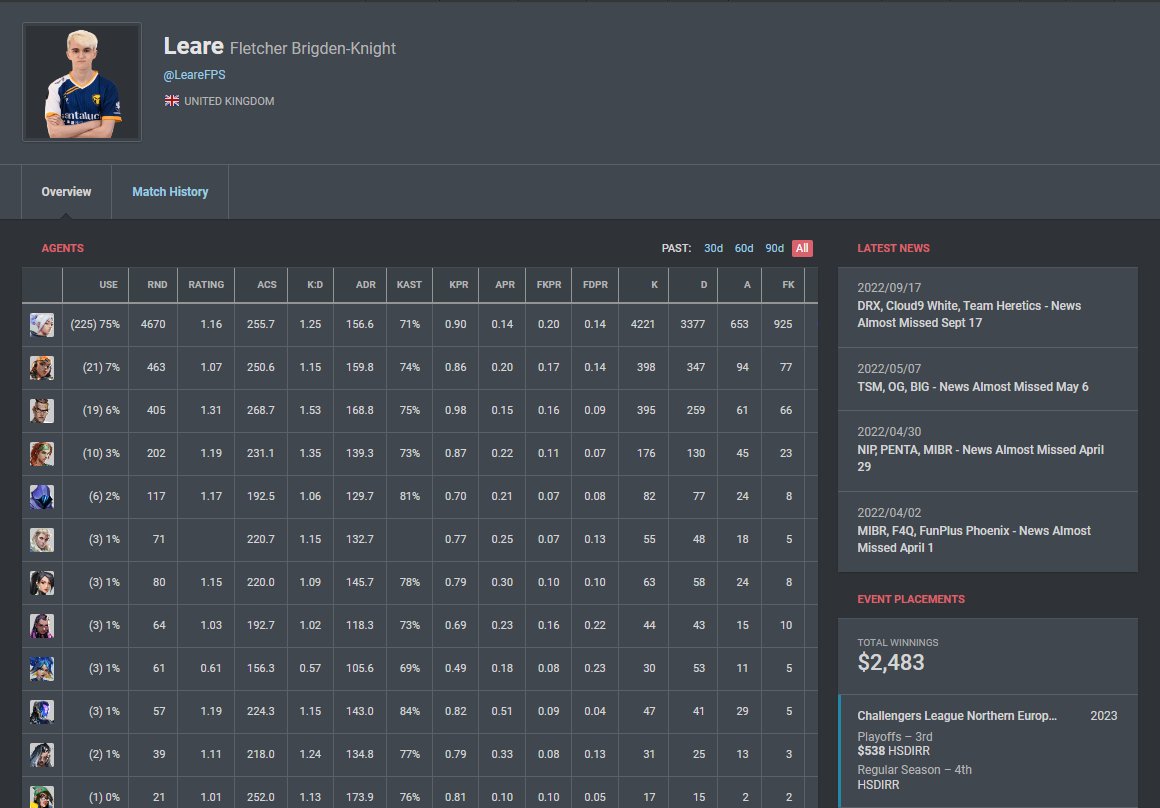The image size is (1160, 808).
Task: Open DRX, Cloud9 White, Team Heretics news
Action: tap(988, 307)
